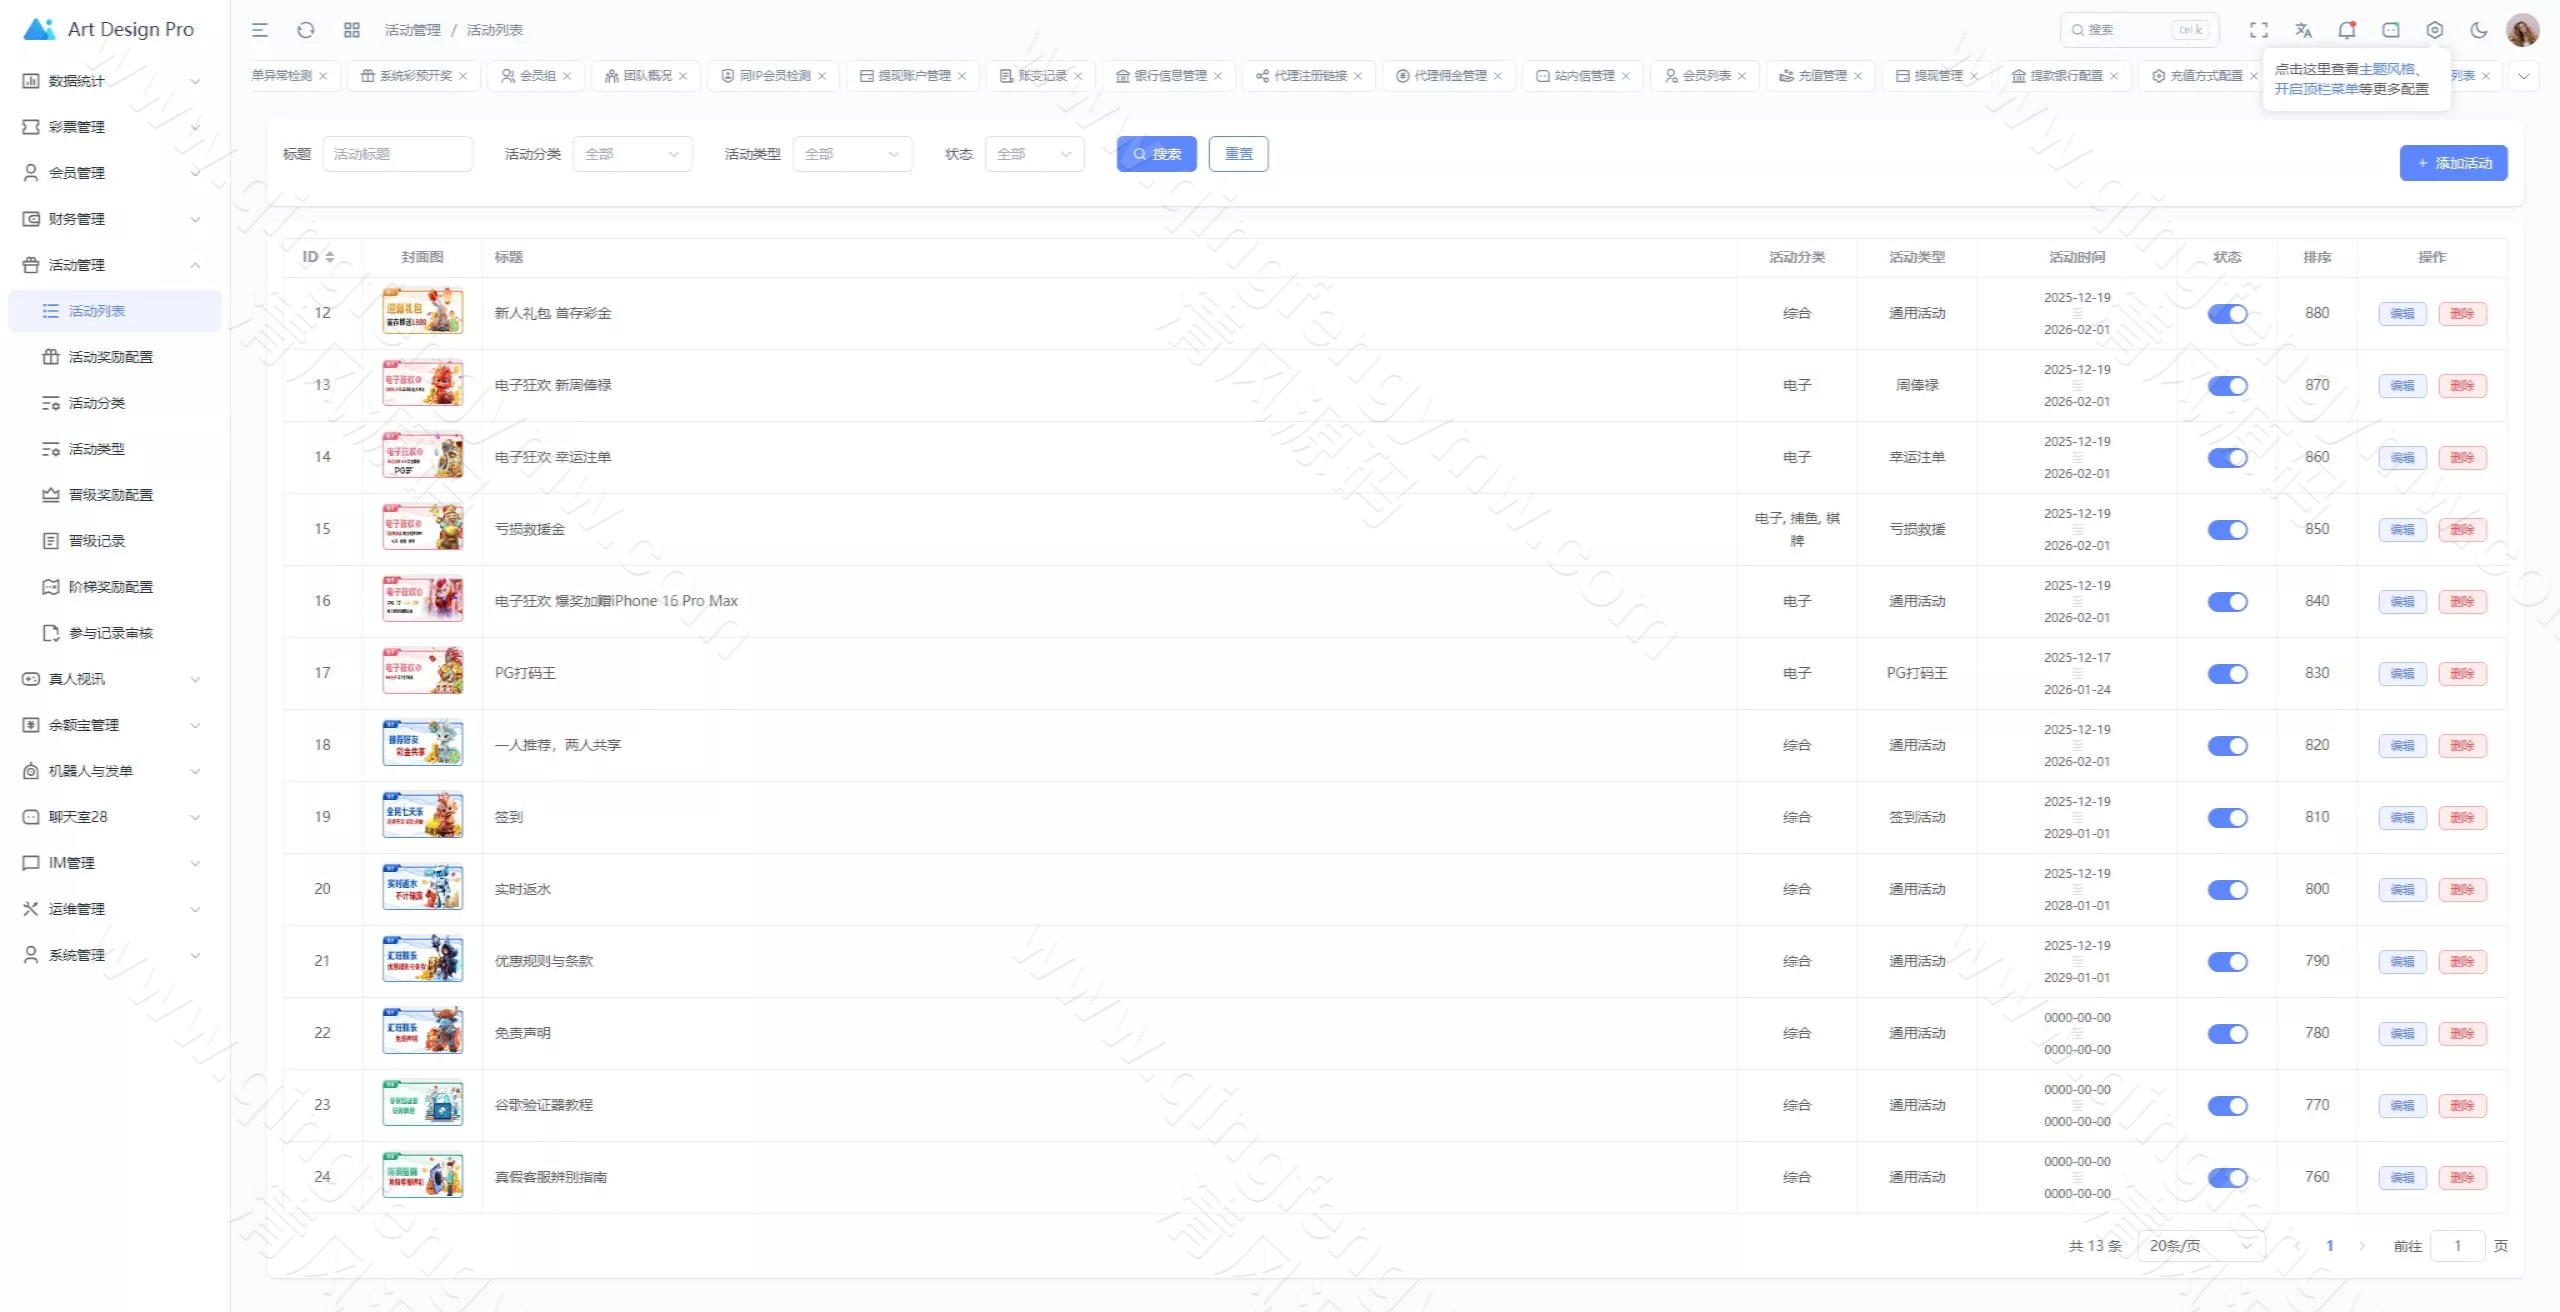Click the 活动标题 search input field

pos(397,154)
